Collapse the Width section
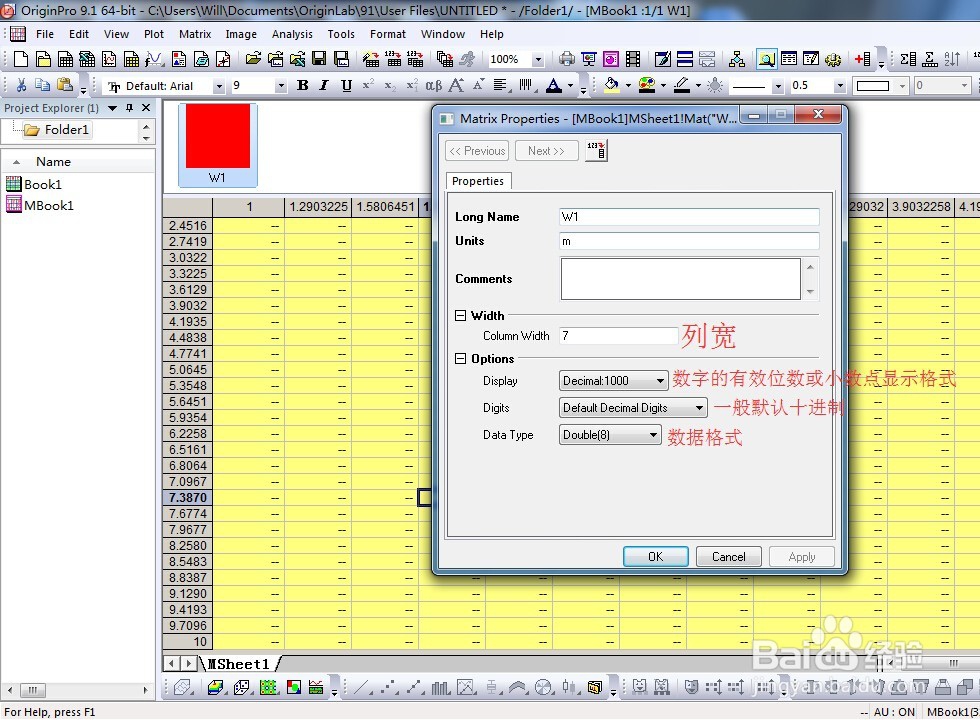 coord(461,316)
